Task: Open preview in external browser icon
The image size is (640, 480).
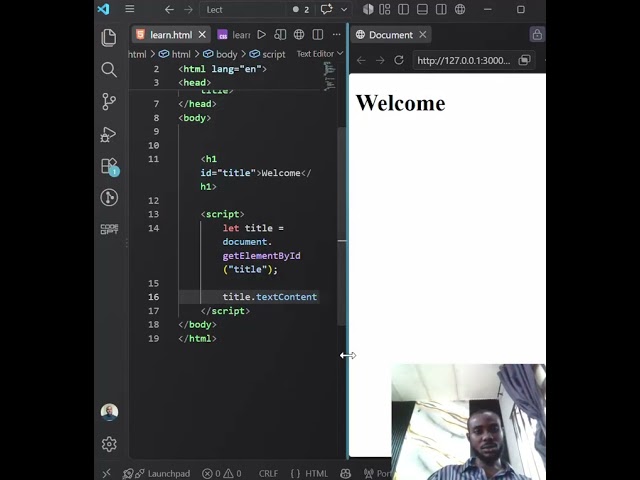Action: point(524,60)
